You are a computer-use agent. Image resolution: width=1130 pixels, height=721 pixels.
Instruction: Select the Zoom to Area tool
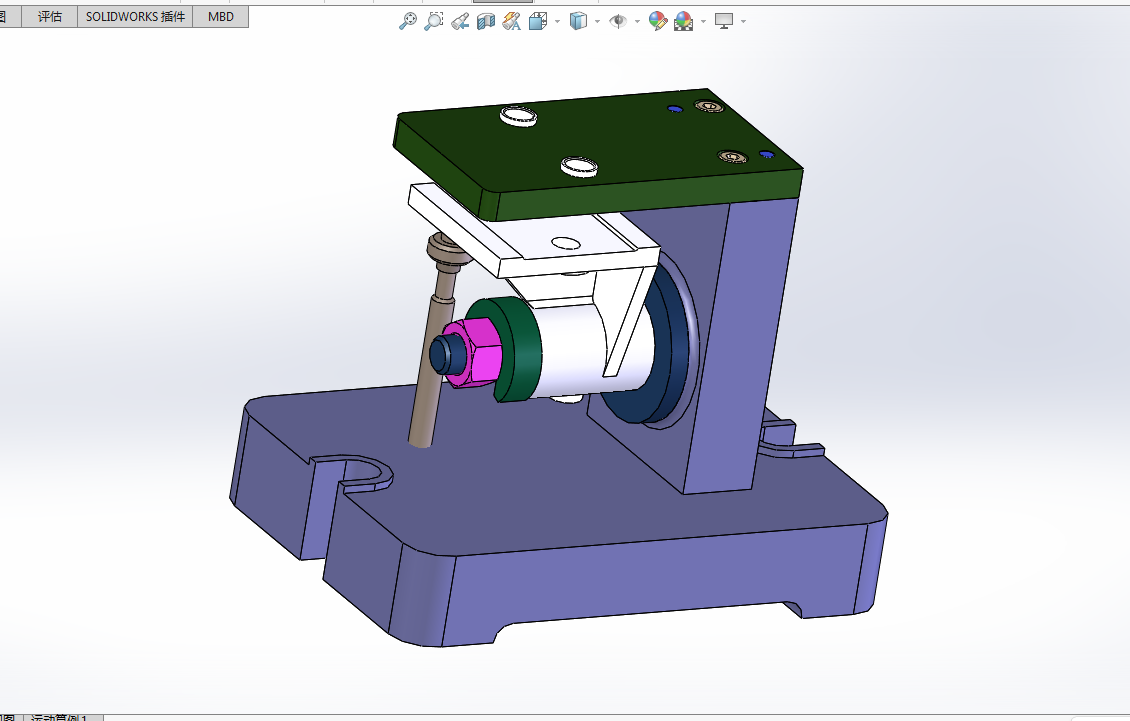tap(433, 21)
